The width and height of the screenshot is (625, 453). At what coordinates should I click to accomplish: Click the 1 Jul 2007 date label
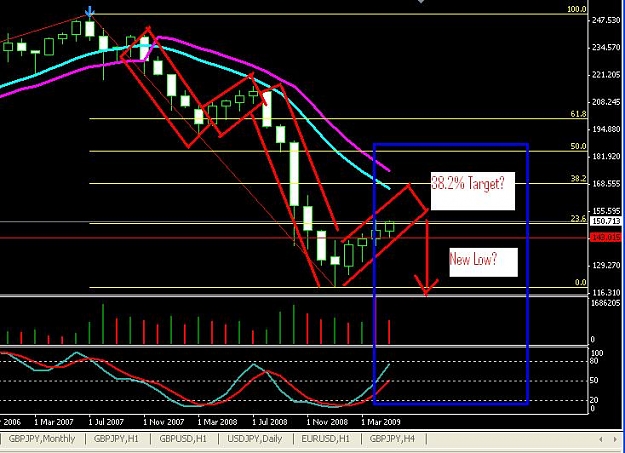coord(106,422)
